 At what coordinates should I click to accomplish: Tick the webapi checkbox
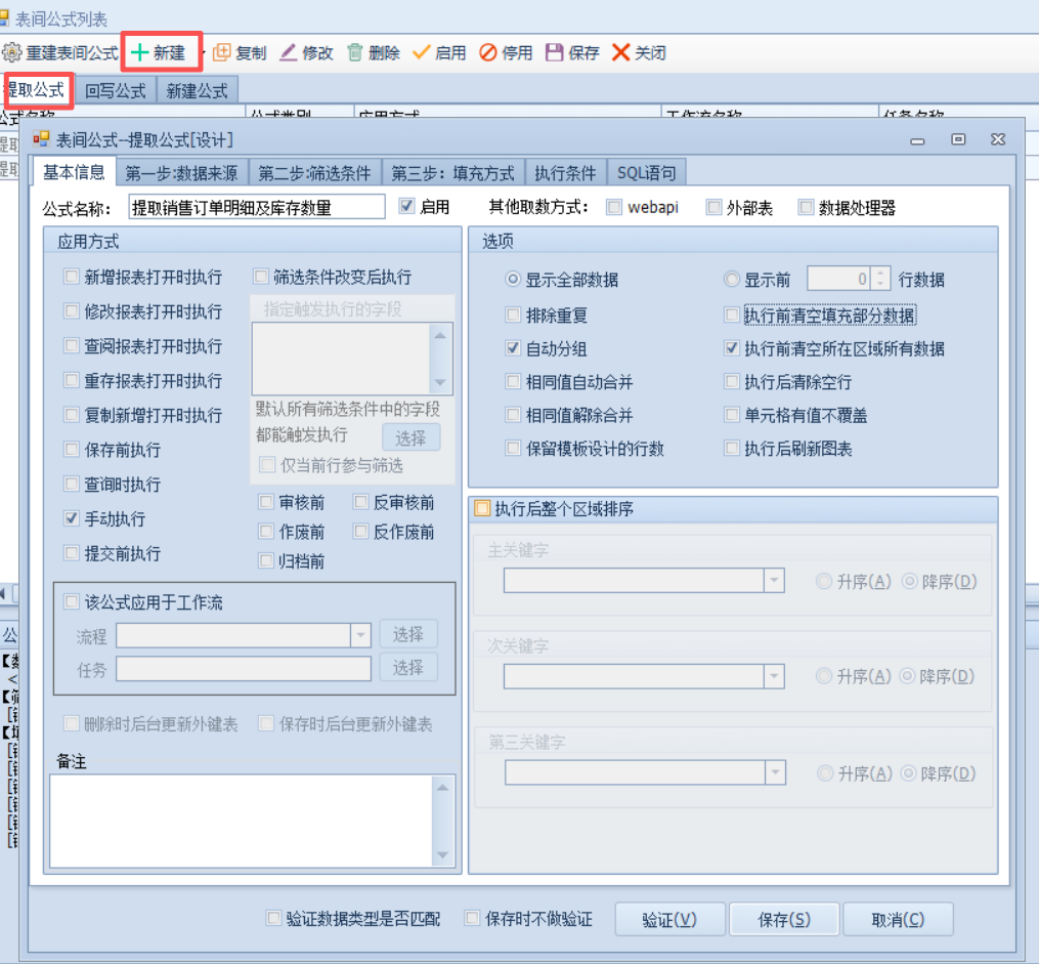coord(614,208)
